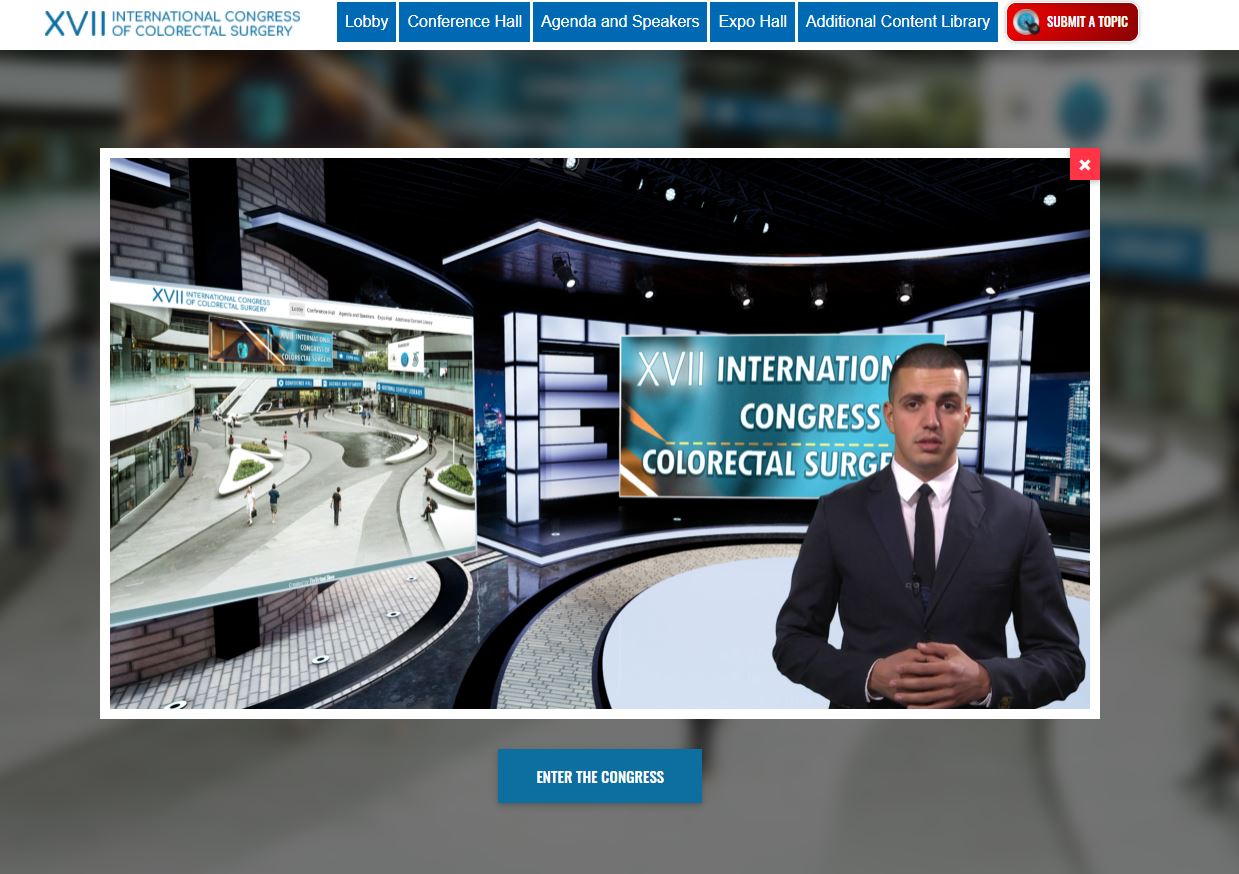Close the intro video popup
Image resolution: width=1239 pixels, height=874 pixels.
tap(1085, 164)
